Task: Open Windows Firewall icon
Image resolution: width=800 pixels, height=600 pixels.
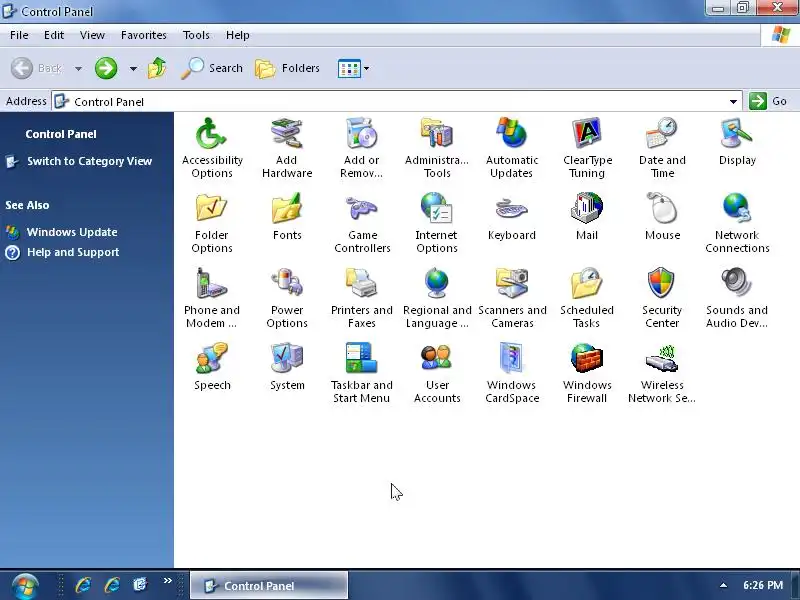Action: pos(587,358)
